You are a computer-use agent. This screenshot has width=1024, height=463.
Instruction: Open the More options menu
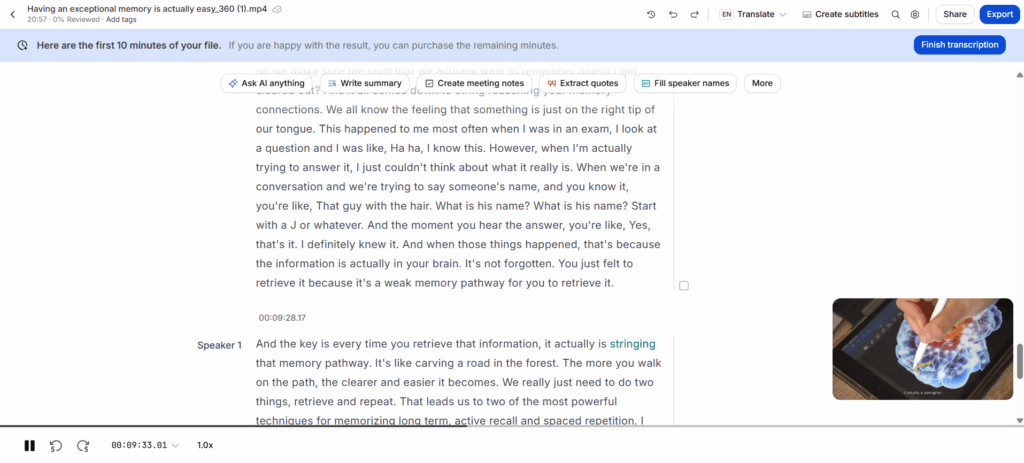tap(762, 84)
